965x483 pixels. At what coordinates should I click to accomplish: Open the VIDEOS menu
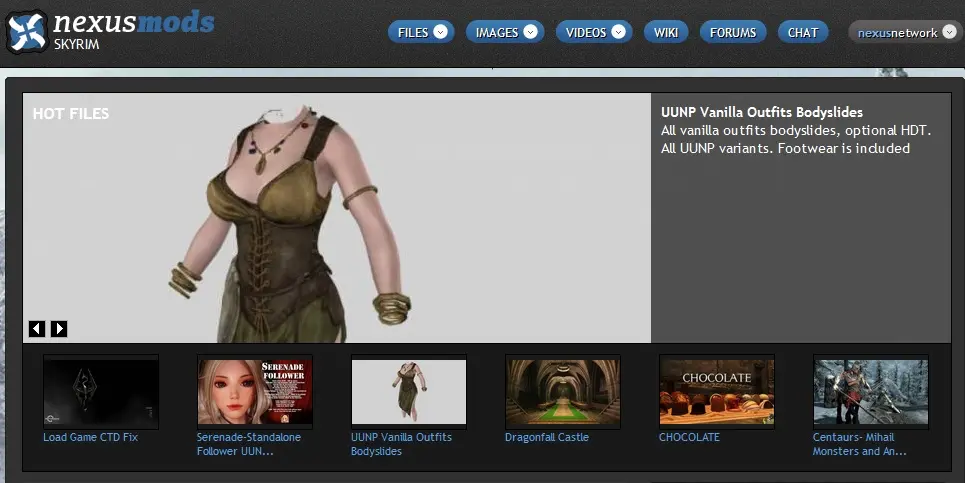coord(594,32)
